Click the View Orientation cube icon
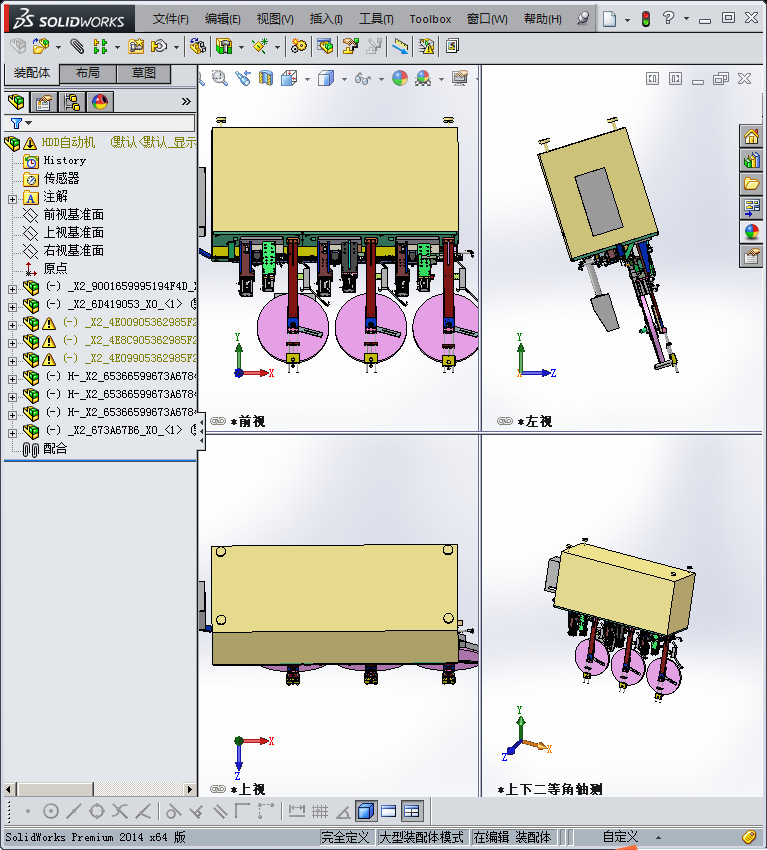 pyautogui.click(x=289, y=79)
